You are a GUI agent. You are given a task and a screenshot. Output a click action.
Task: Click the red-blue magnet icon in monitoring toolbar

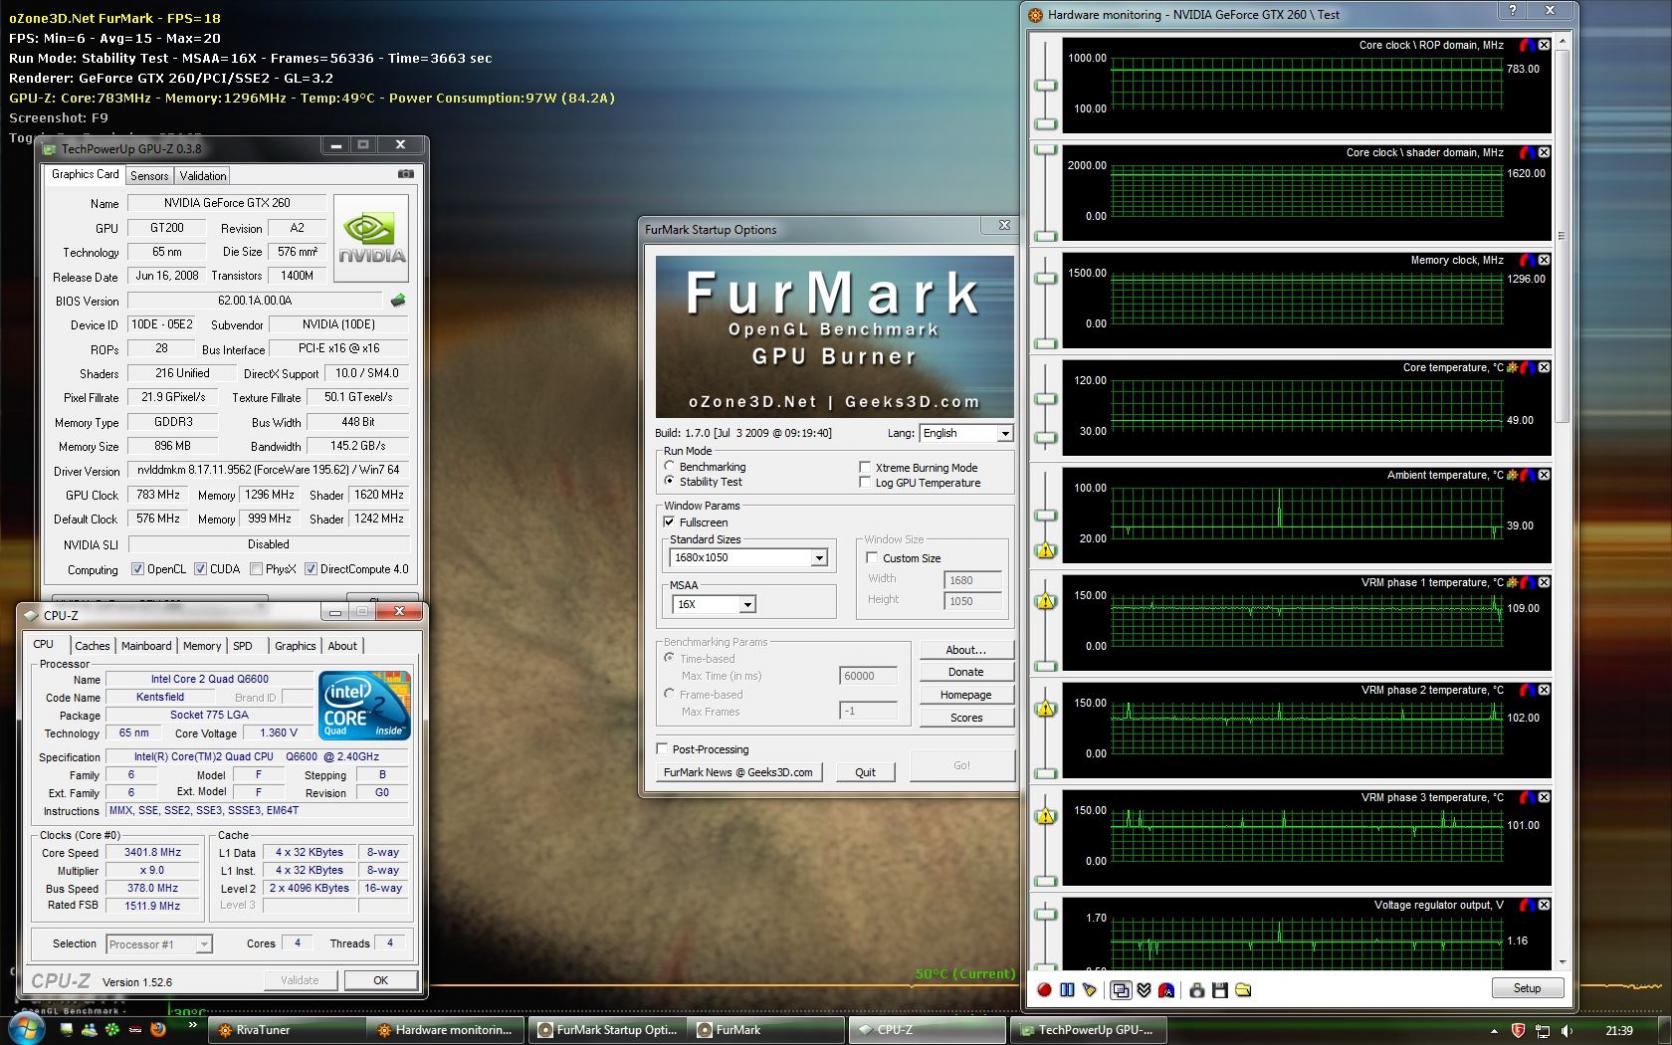click(x=1166, y=990)
